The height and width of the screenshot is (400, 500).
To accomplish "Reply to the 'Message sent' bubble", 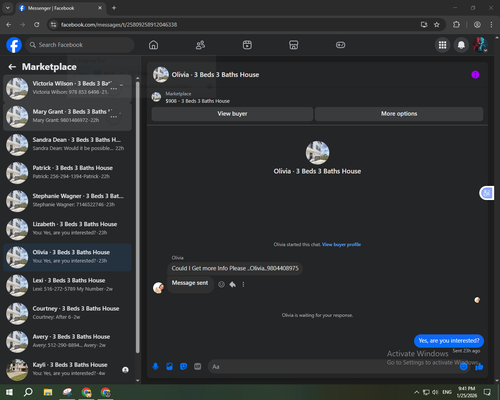I will 233,284.
